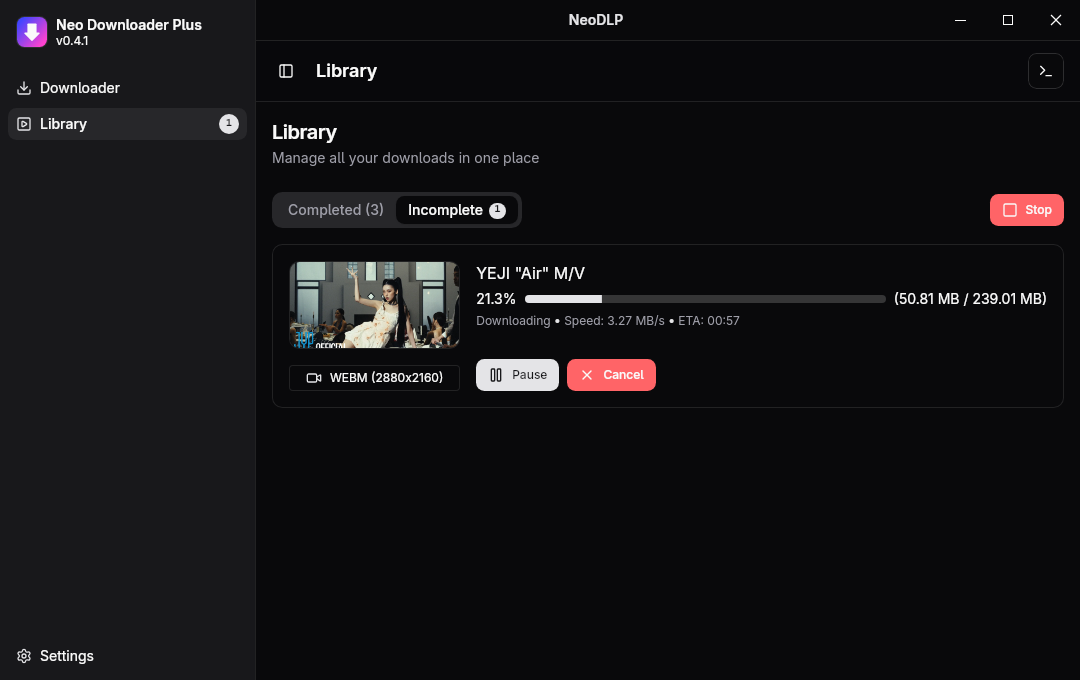
Task: Toggle the sidebar with the panel icon
Action: pos(286,70)
